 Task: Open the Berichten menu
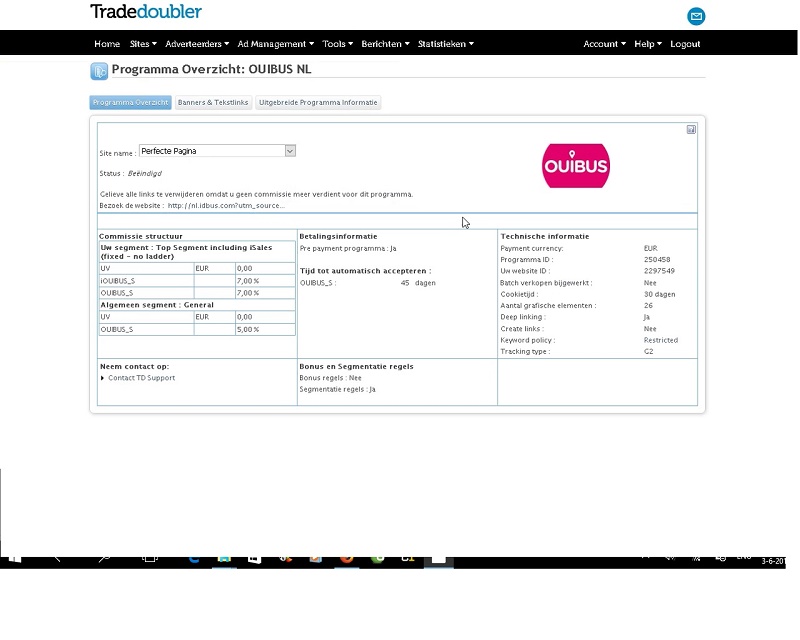point(385,44)
